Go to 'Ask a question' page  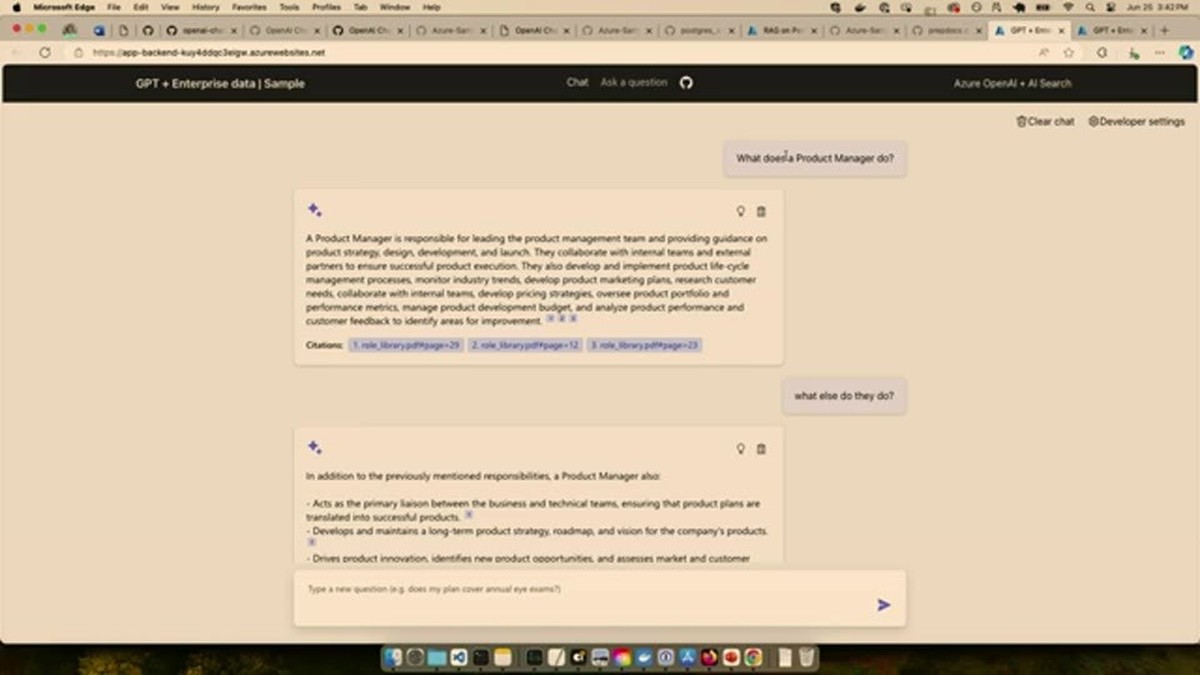click(634, 82)
